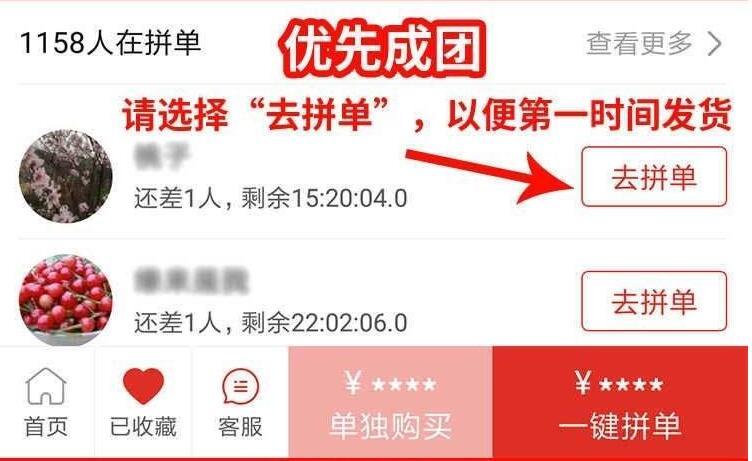Click first blurred username above 15:20:04 timer
Image resolution: width=752 pixels, height=461 pixels.
[x=162, y=156]
